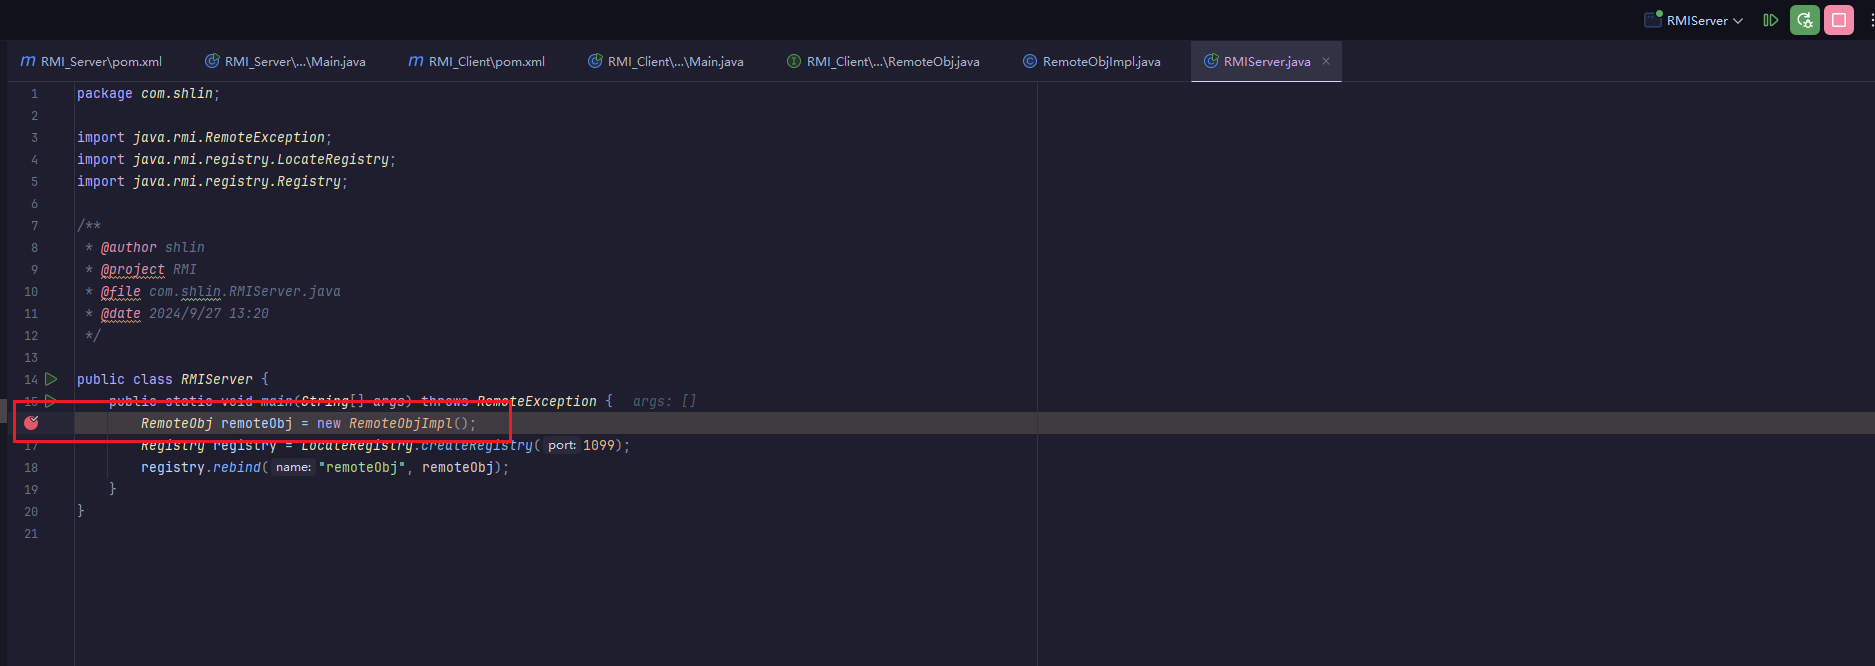
Task: Click the "remoteObj" string literal
Action: click(362, 467)
